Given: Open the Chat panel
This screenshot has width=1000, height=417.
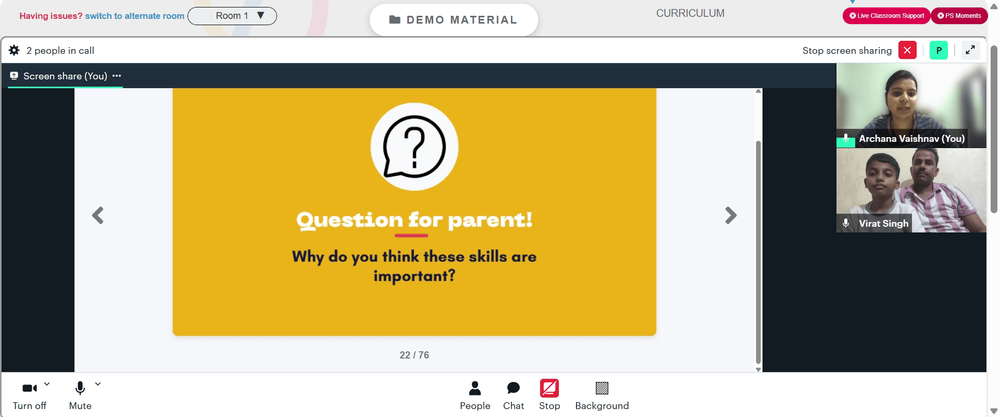Looking at the screenshot, I should pyautogui.click(x=513, y=395).
